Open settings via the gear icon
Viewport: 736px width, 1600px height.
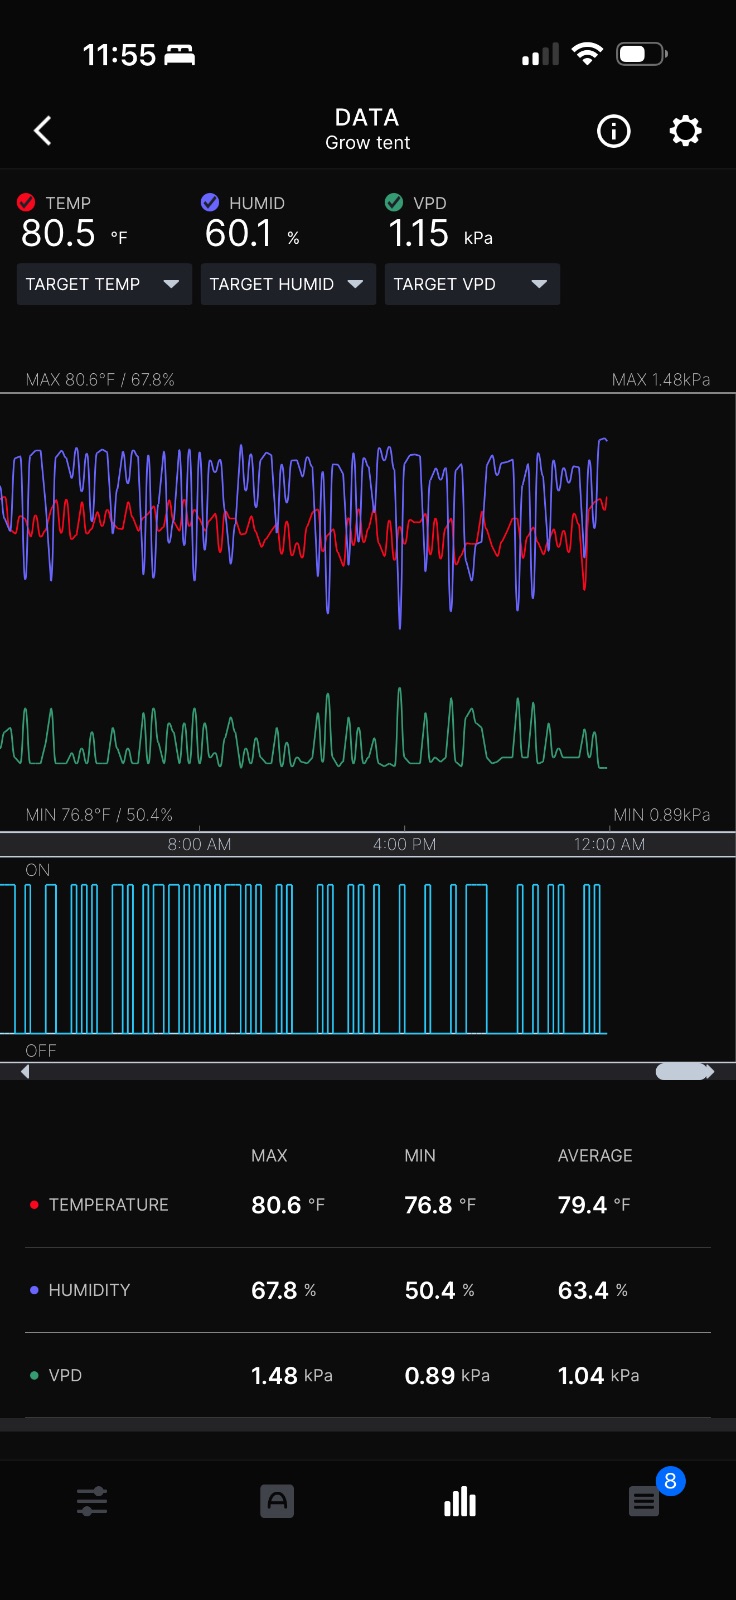coord(685,131)
